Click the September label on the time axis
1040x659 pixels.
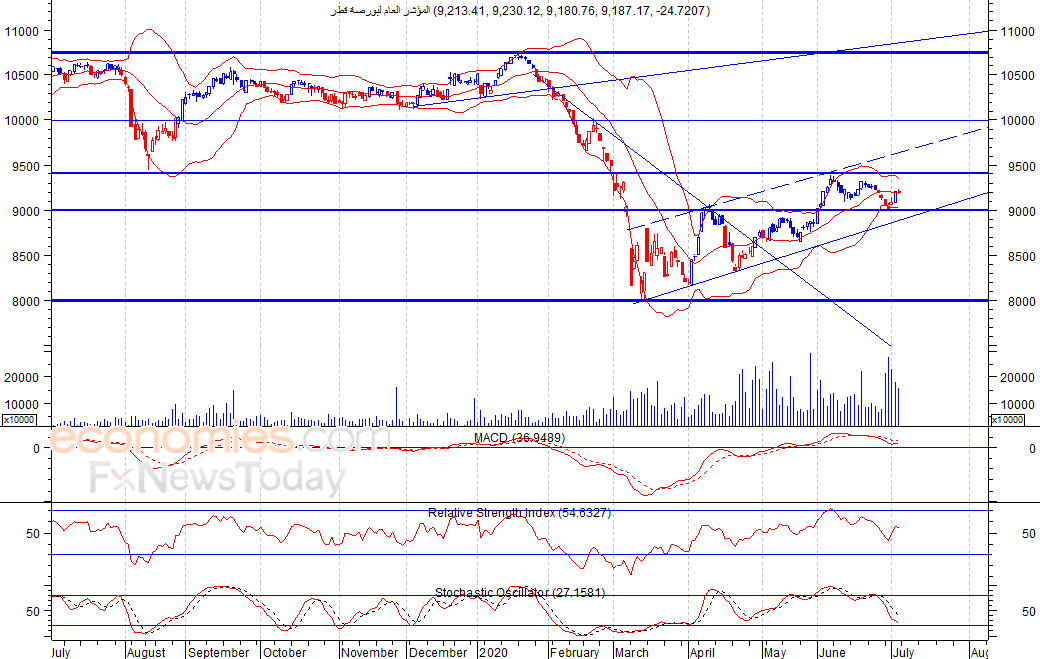[x=218, y=652]
